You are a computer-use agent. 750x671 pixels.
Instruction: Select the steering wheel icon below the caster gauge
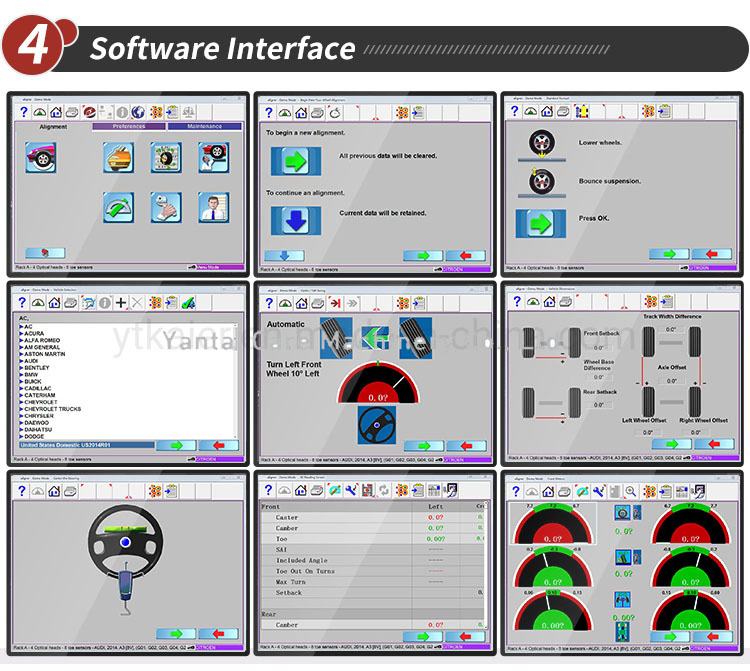click(x=377, y=425)
